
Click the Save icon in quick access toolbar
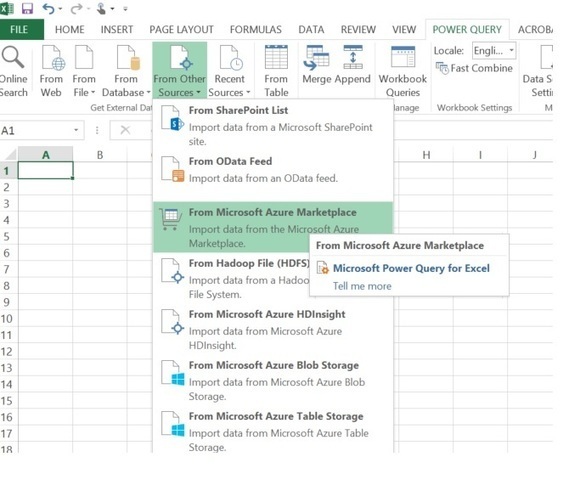(27, 8)
